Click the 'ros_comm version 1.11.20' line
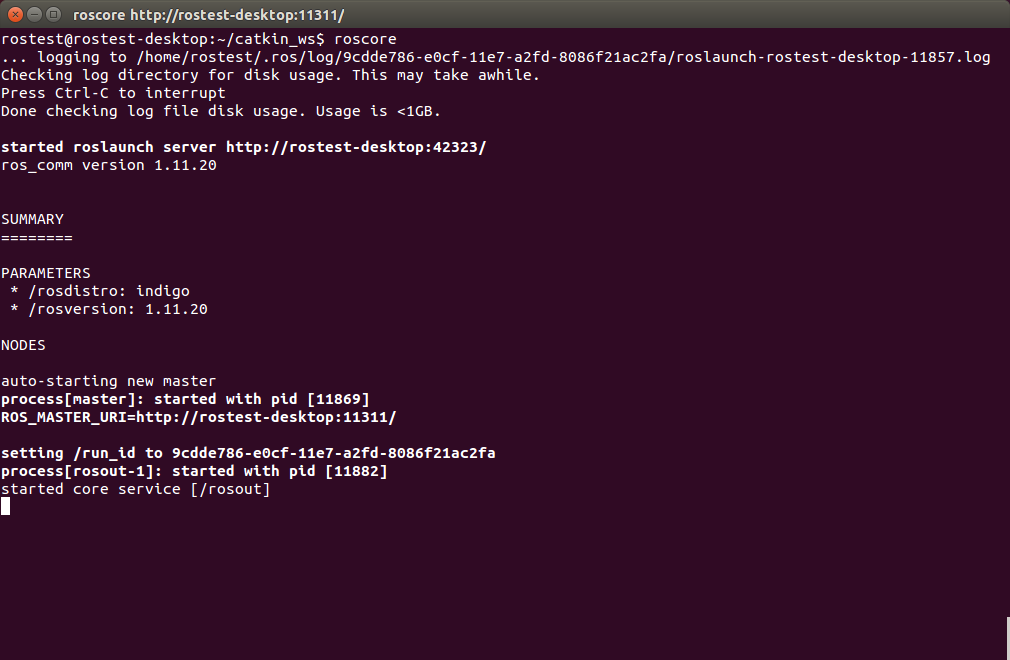The height and width of the screenshot is (660, 1010). click(109, 165)
